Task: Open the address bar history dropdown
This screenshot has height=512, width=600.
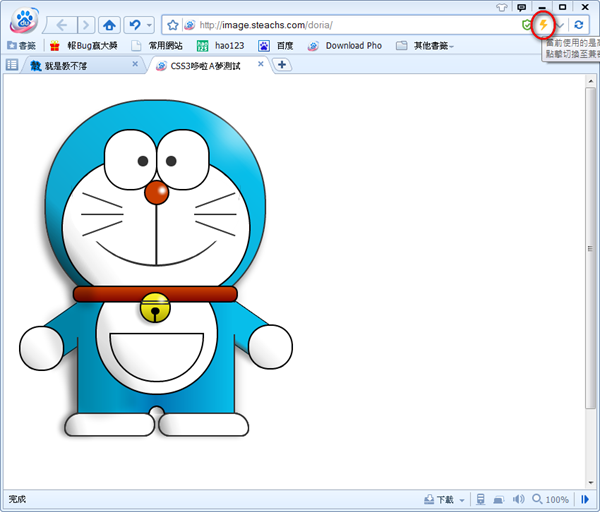Action: [x=560, y=24]
